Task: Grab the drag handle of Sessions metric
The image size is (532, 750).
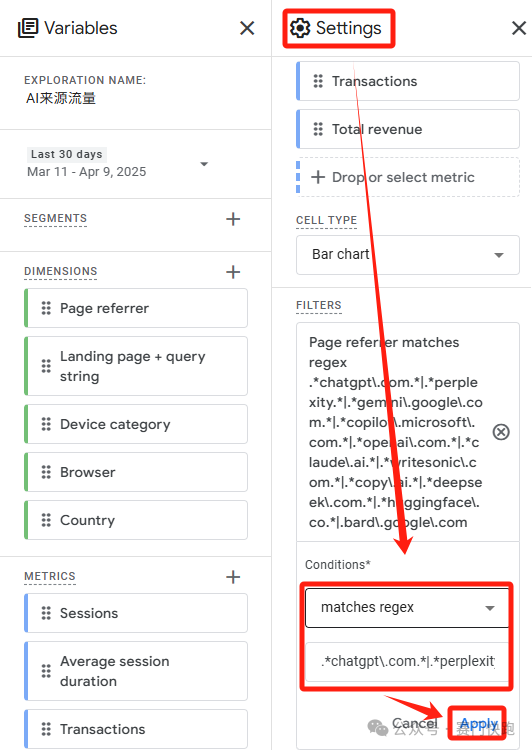Action: pyautogui.click(x=46, y=613)
